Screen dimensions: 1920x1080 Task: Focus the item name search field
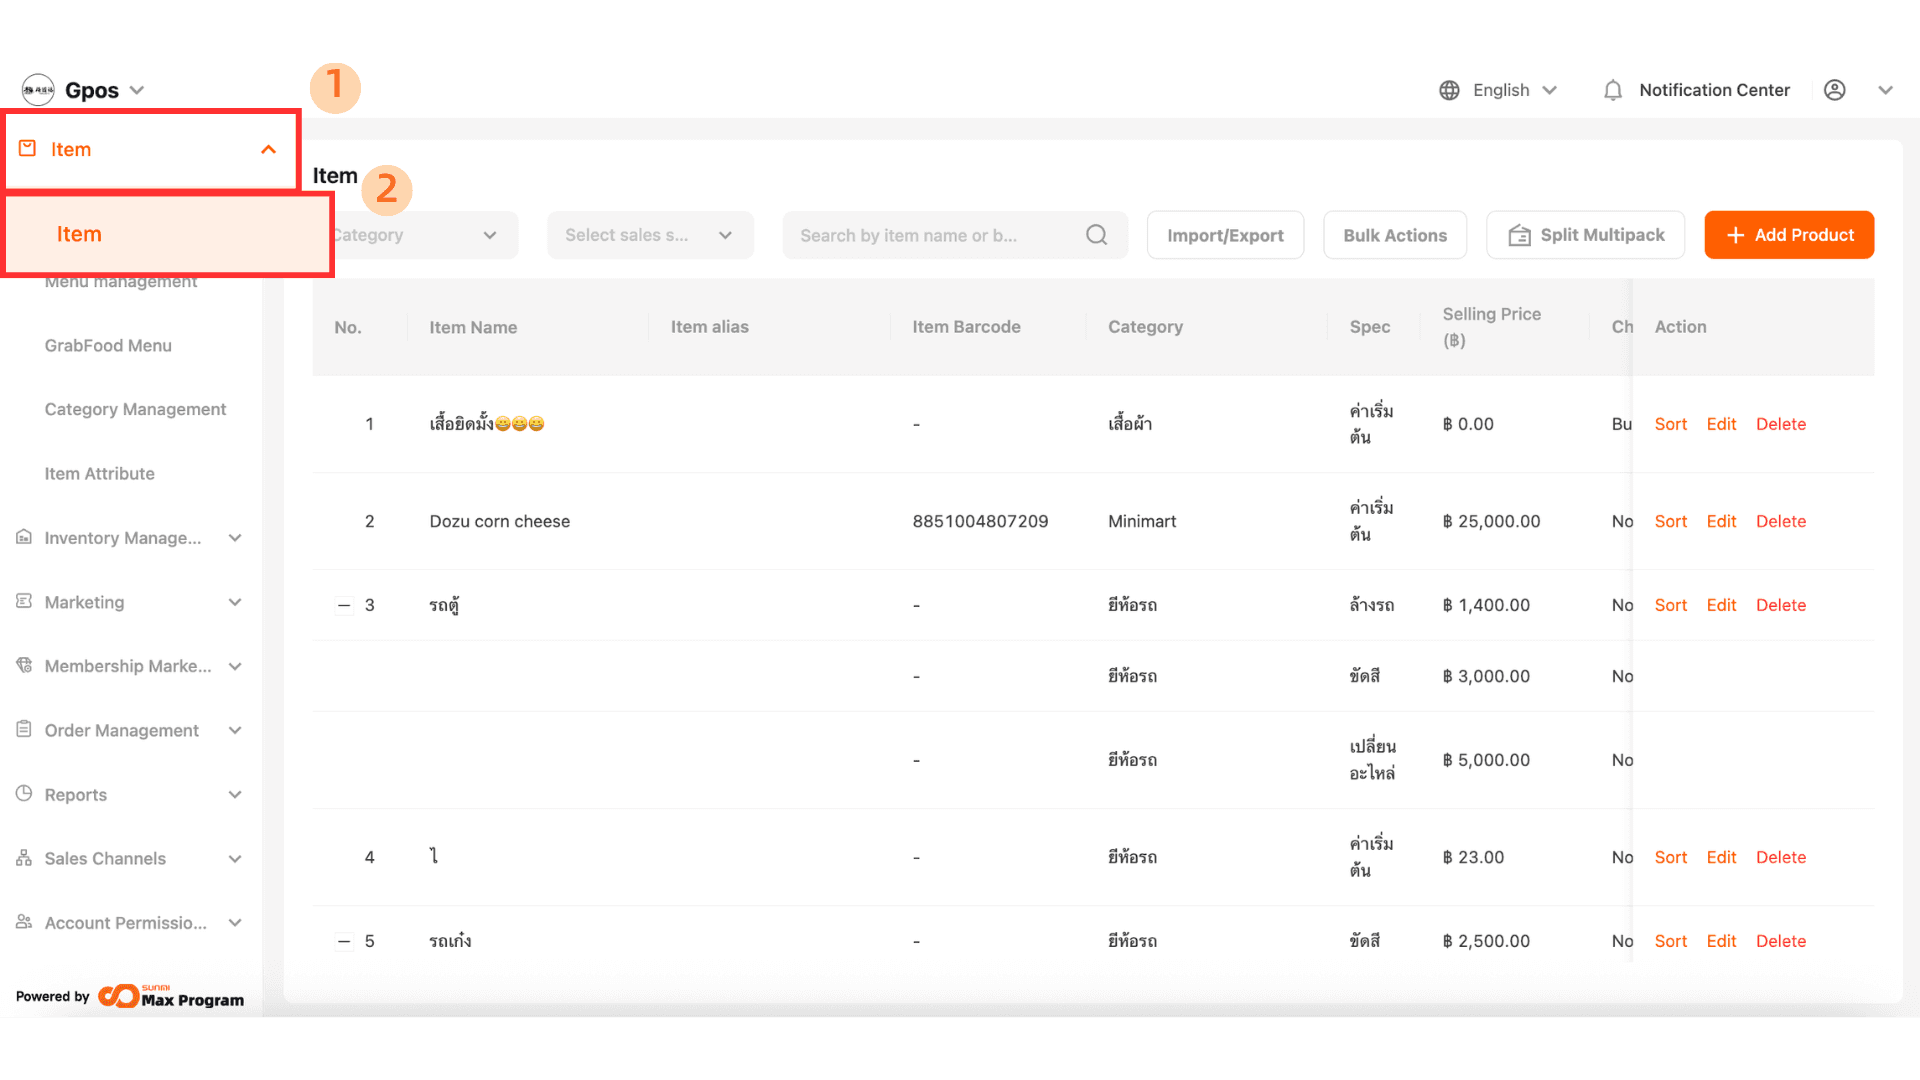[930, 235]
